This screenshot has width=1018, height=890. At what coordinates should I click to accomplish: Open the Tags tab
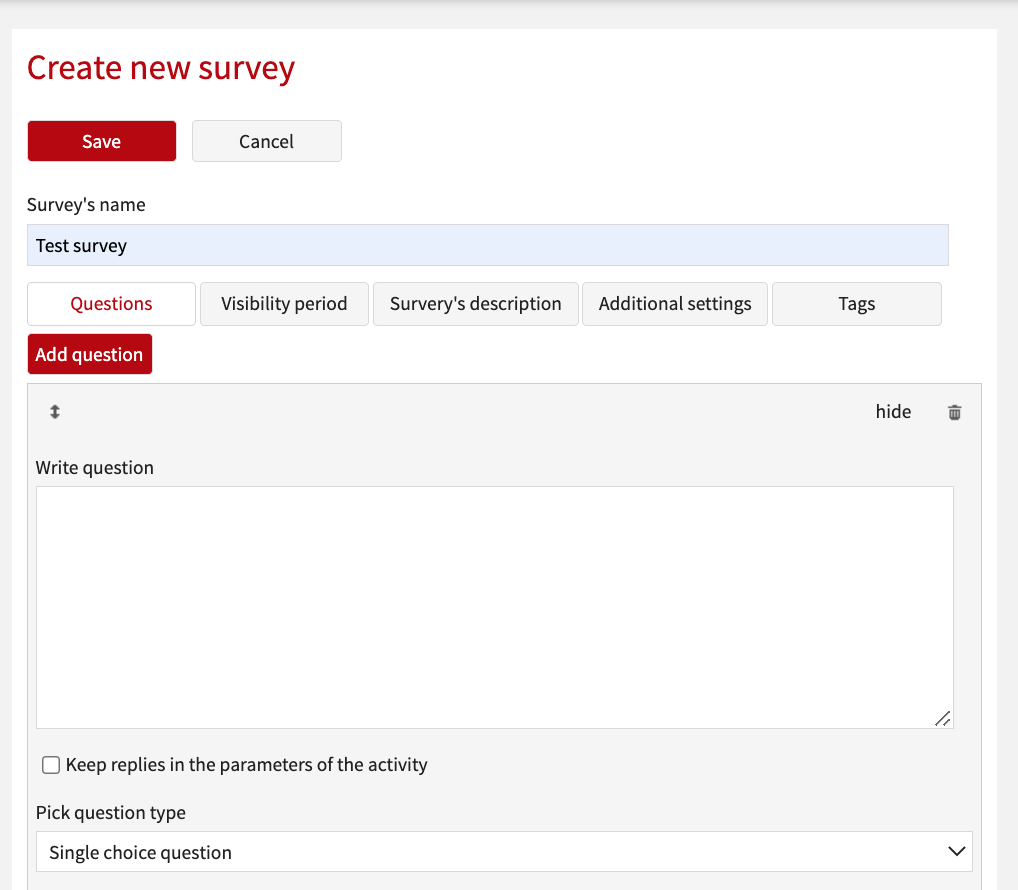pyautogui.click(x=857, y=304)
